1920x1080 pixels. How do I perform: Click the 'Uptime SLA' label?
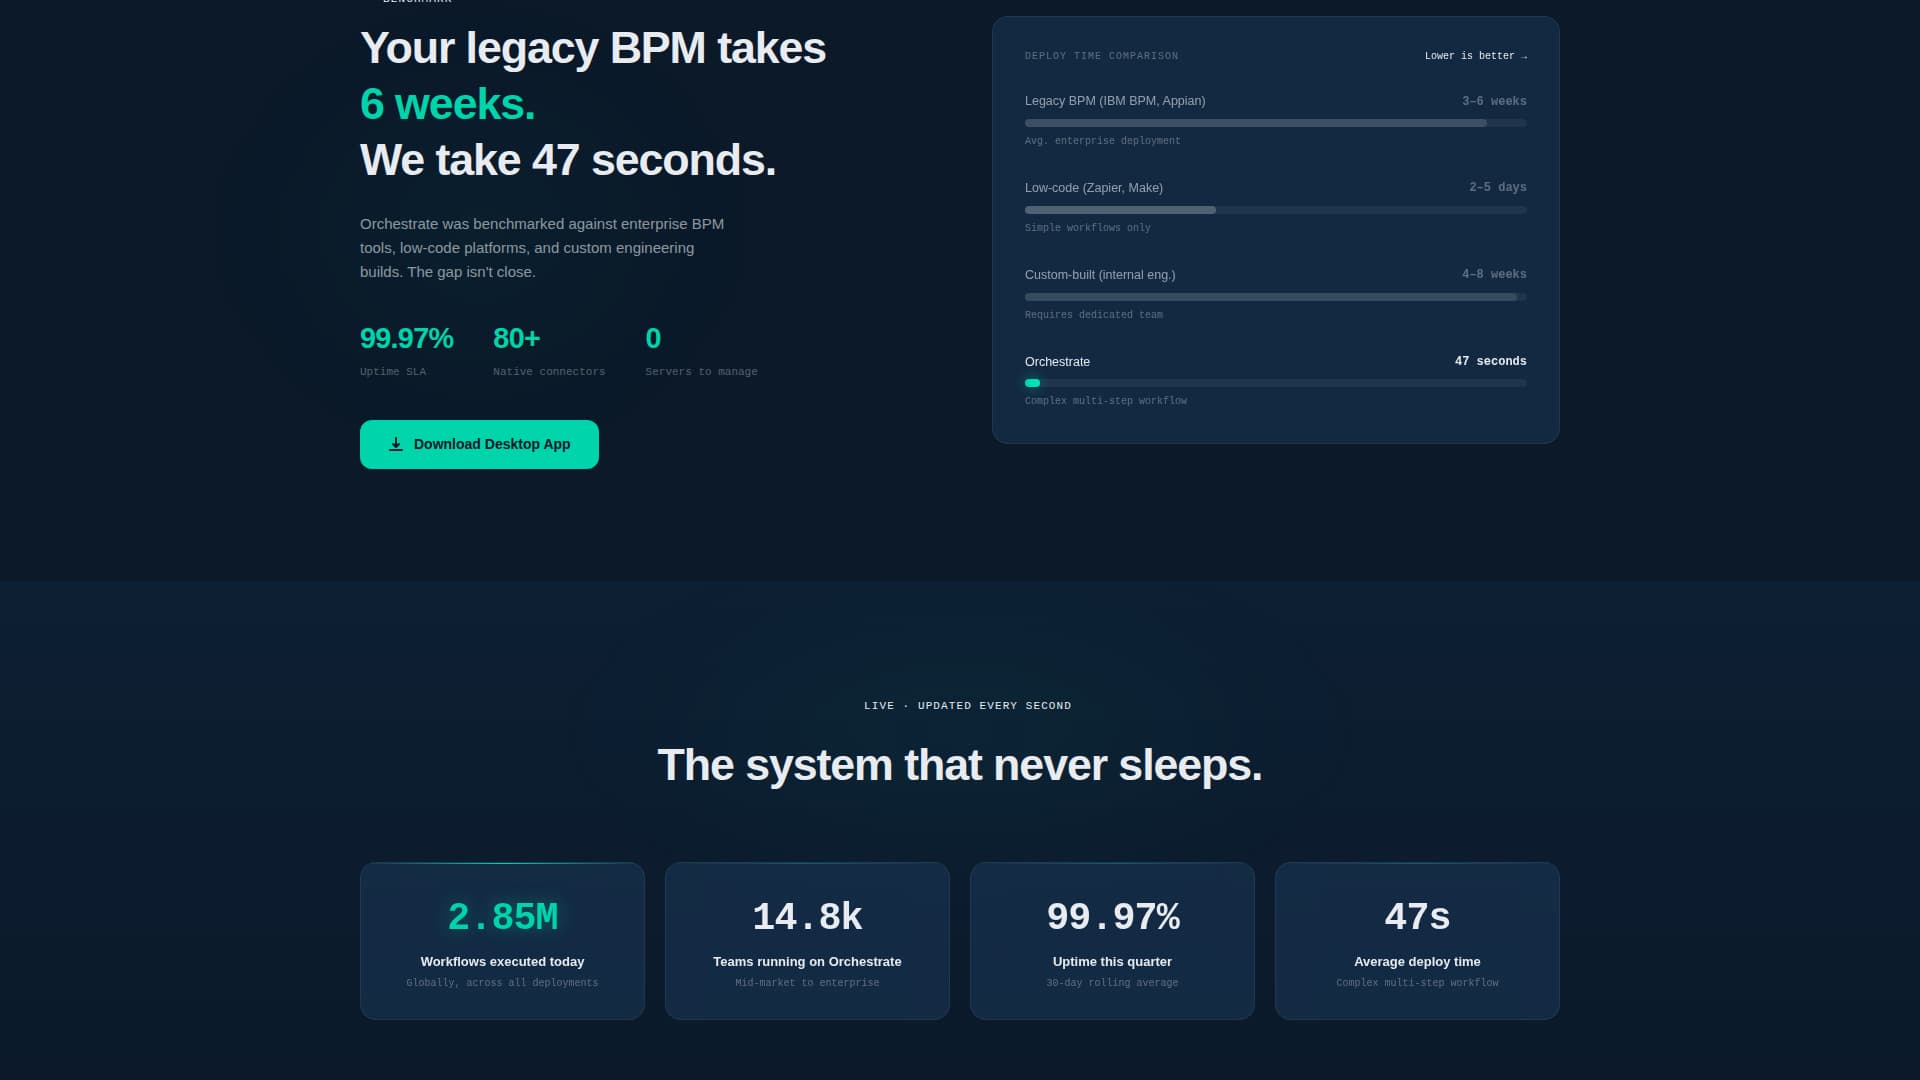393,372
